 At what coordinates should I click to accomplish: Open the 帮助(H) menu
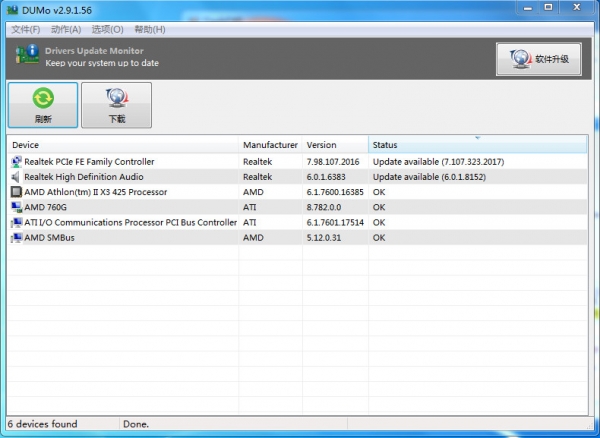(x=149, y=29)
